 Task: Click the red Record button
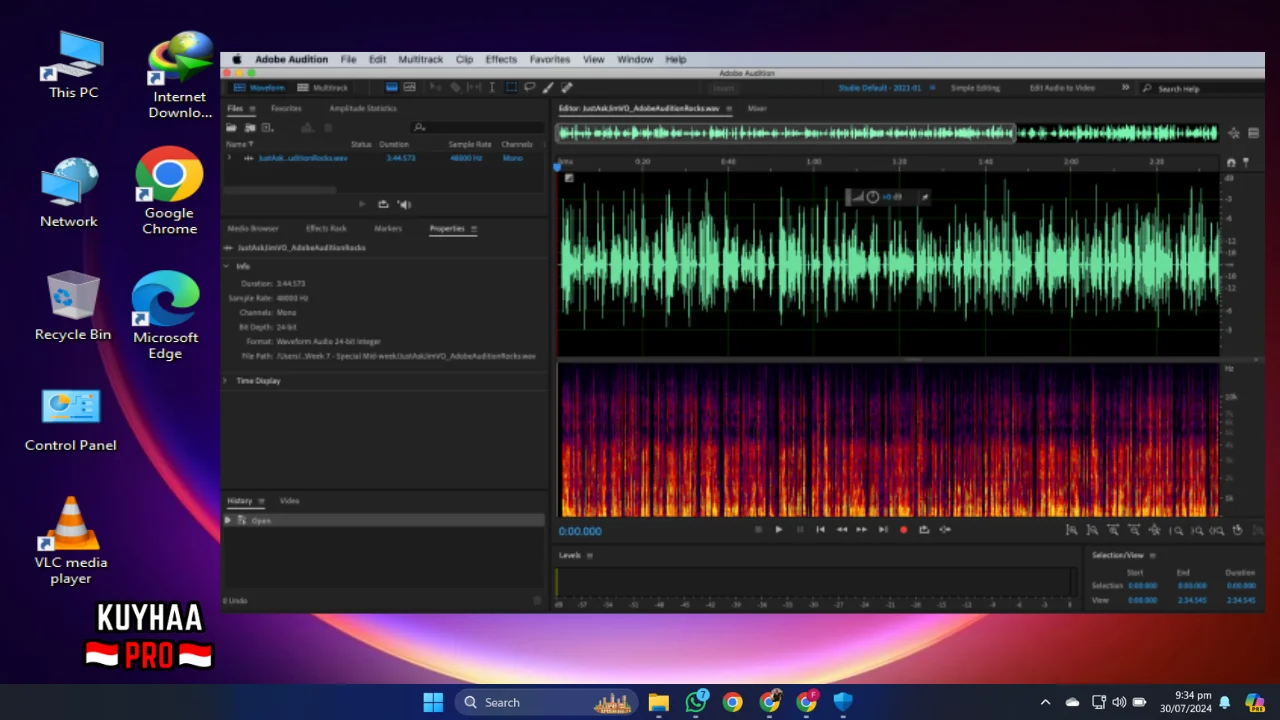point(904,529)
